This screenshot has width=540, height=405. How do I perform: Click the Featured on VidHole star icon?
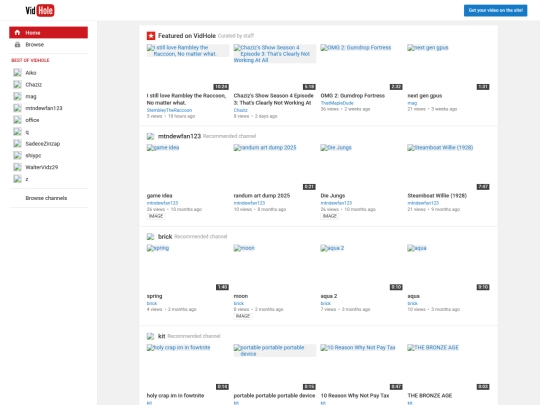tap(151, 36)
